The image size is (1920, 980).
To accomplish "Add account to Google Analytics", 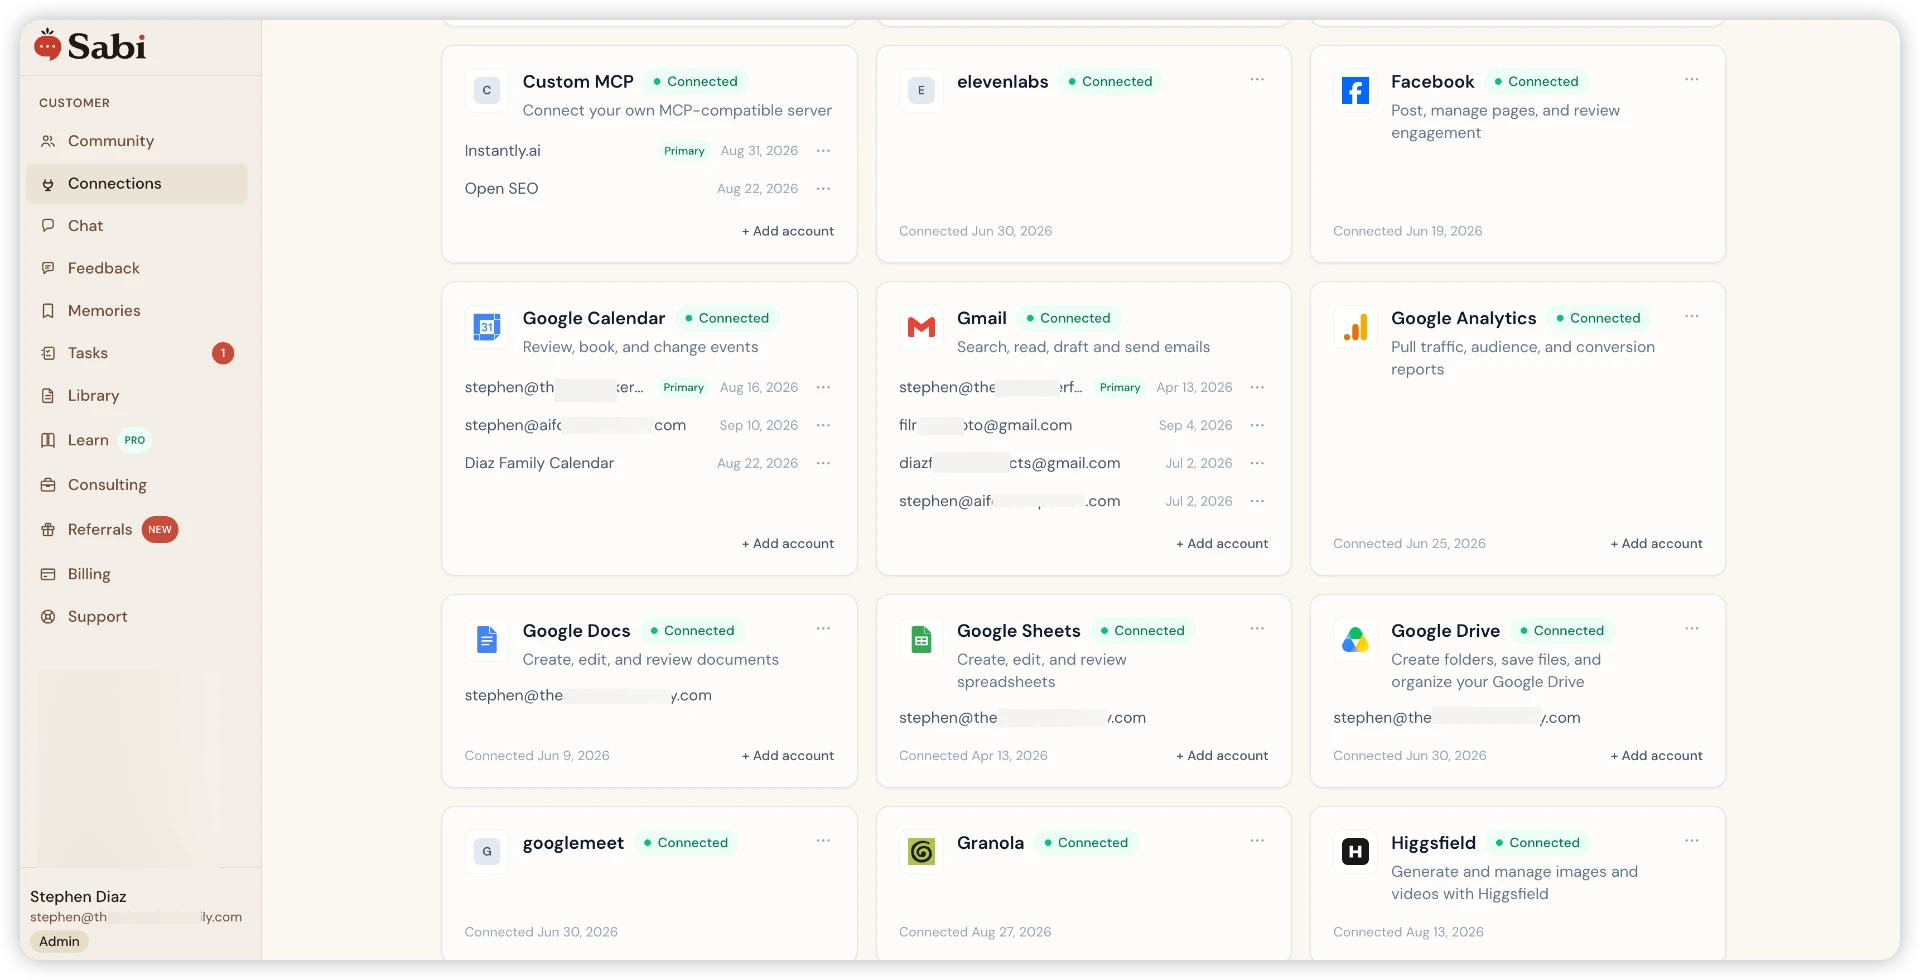I will tap(1656, 544).
